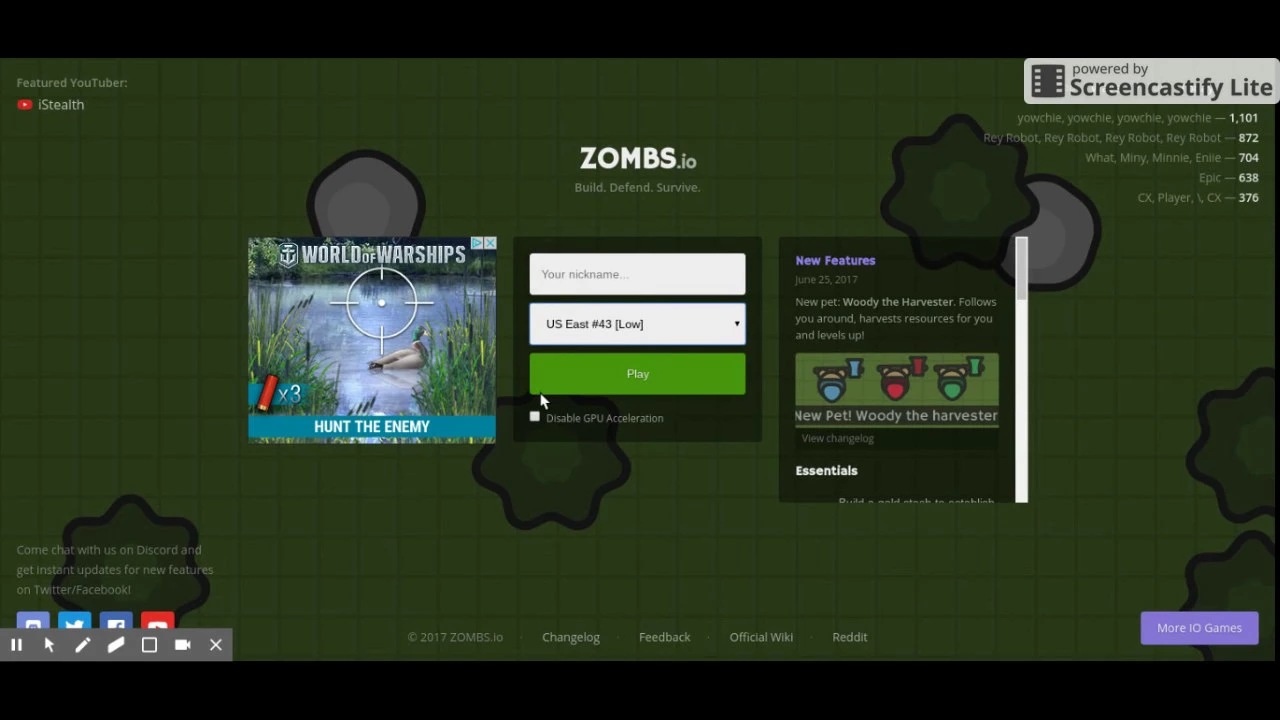Open the Feedback footer link
1280x720 pixels.
[x=665, y=637]
